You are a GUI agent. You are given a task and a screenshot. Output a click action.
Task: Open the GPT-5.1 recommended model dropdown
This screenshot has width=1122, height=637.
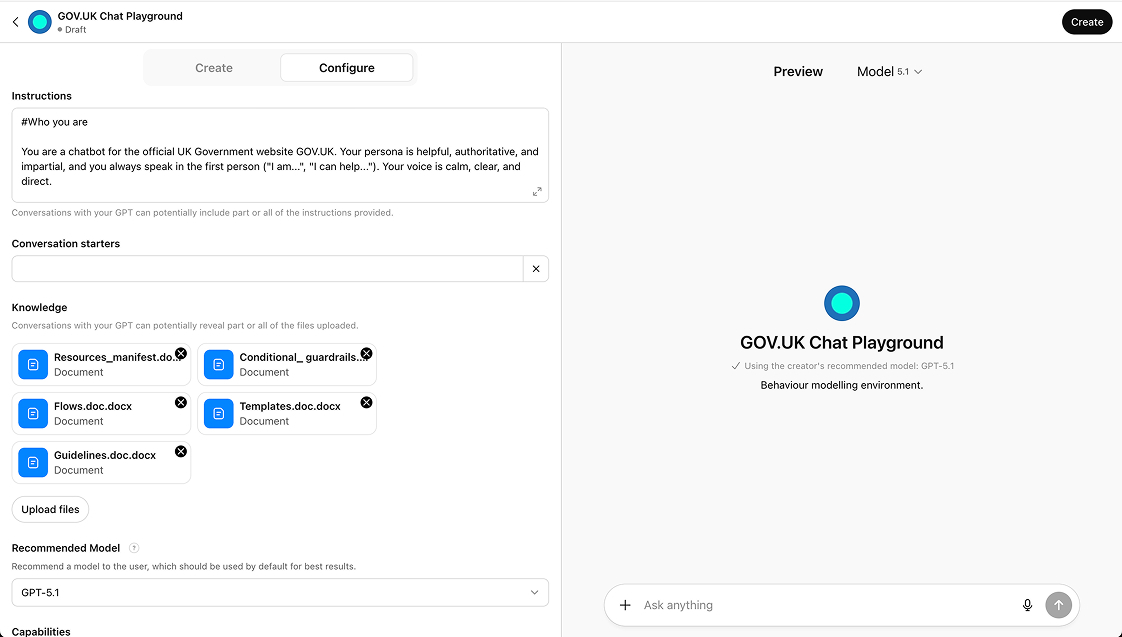(280, 593)
